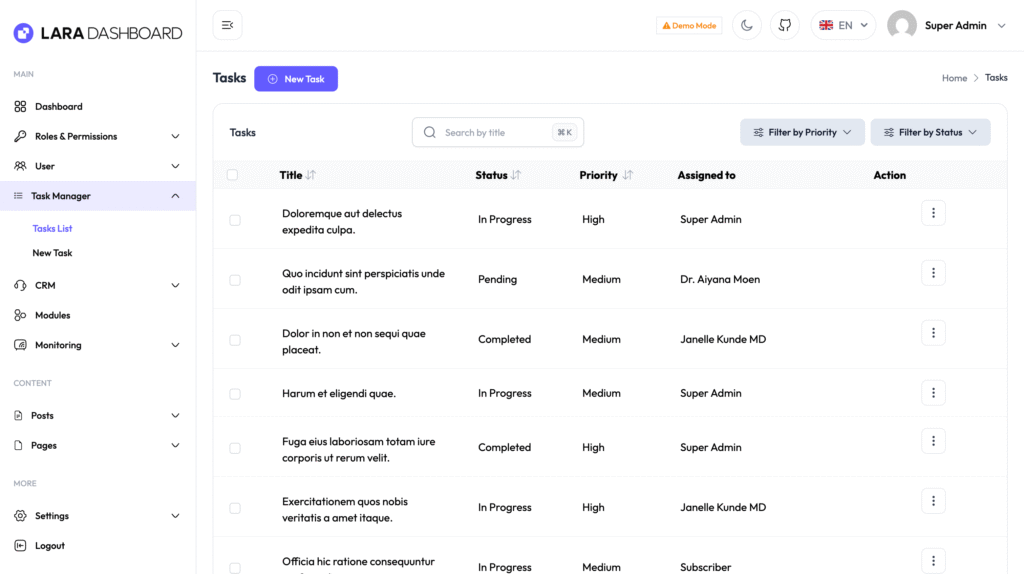1024x574 pixels.
Task: Select checkbox for Exercitationem quos nobis task
Action: (x=235, y=509)
